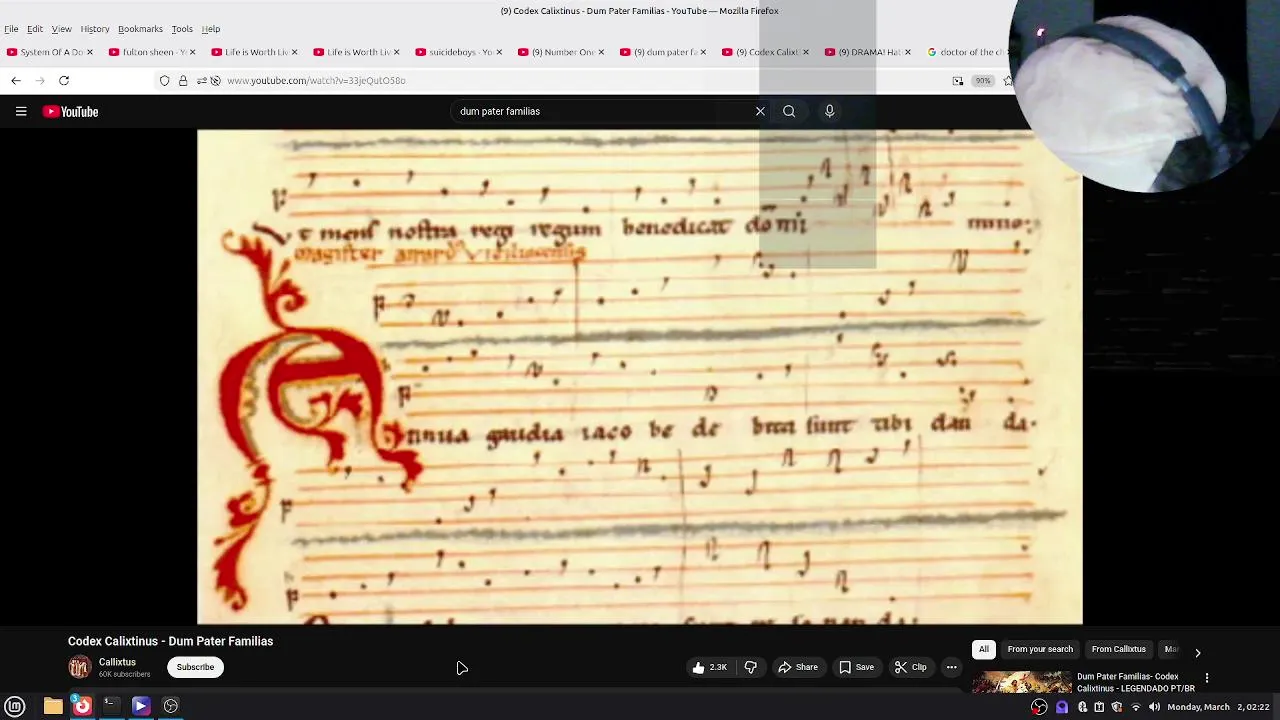Open the tracking protection shield icon
The height and width of the screenshot is (720, 1280).
[x=165, y=80]
